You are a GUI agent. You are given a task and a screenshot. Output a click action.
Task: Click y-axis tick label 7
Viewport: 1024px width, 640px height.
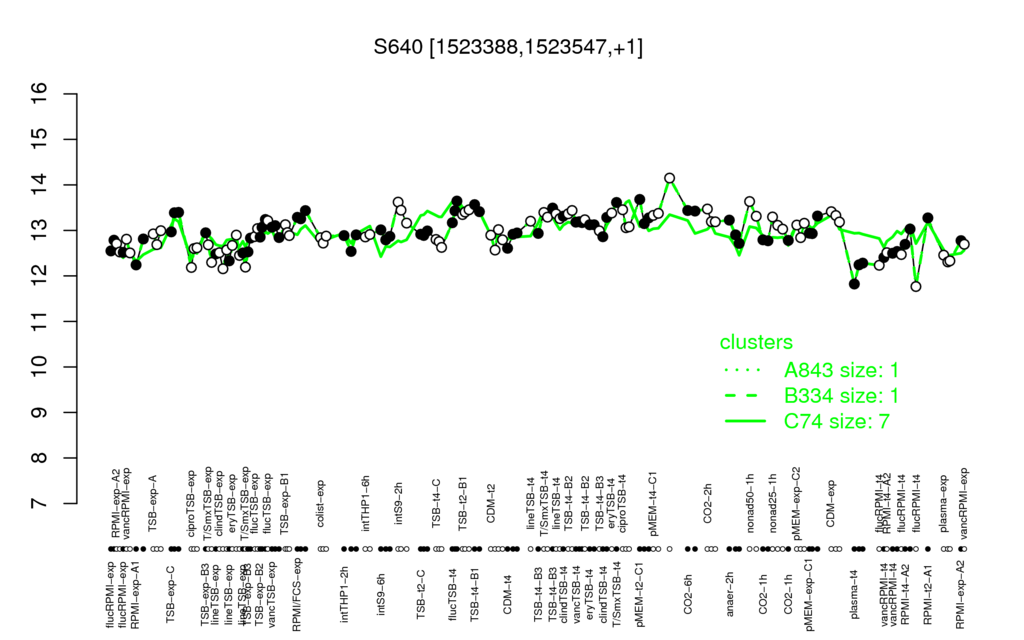pos(39,504)
